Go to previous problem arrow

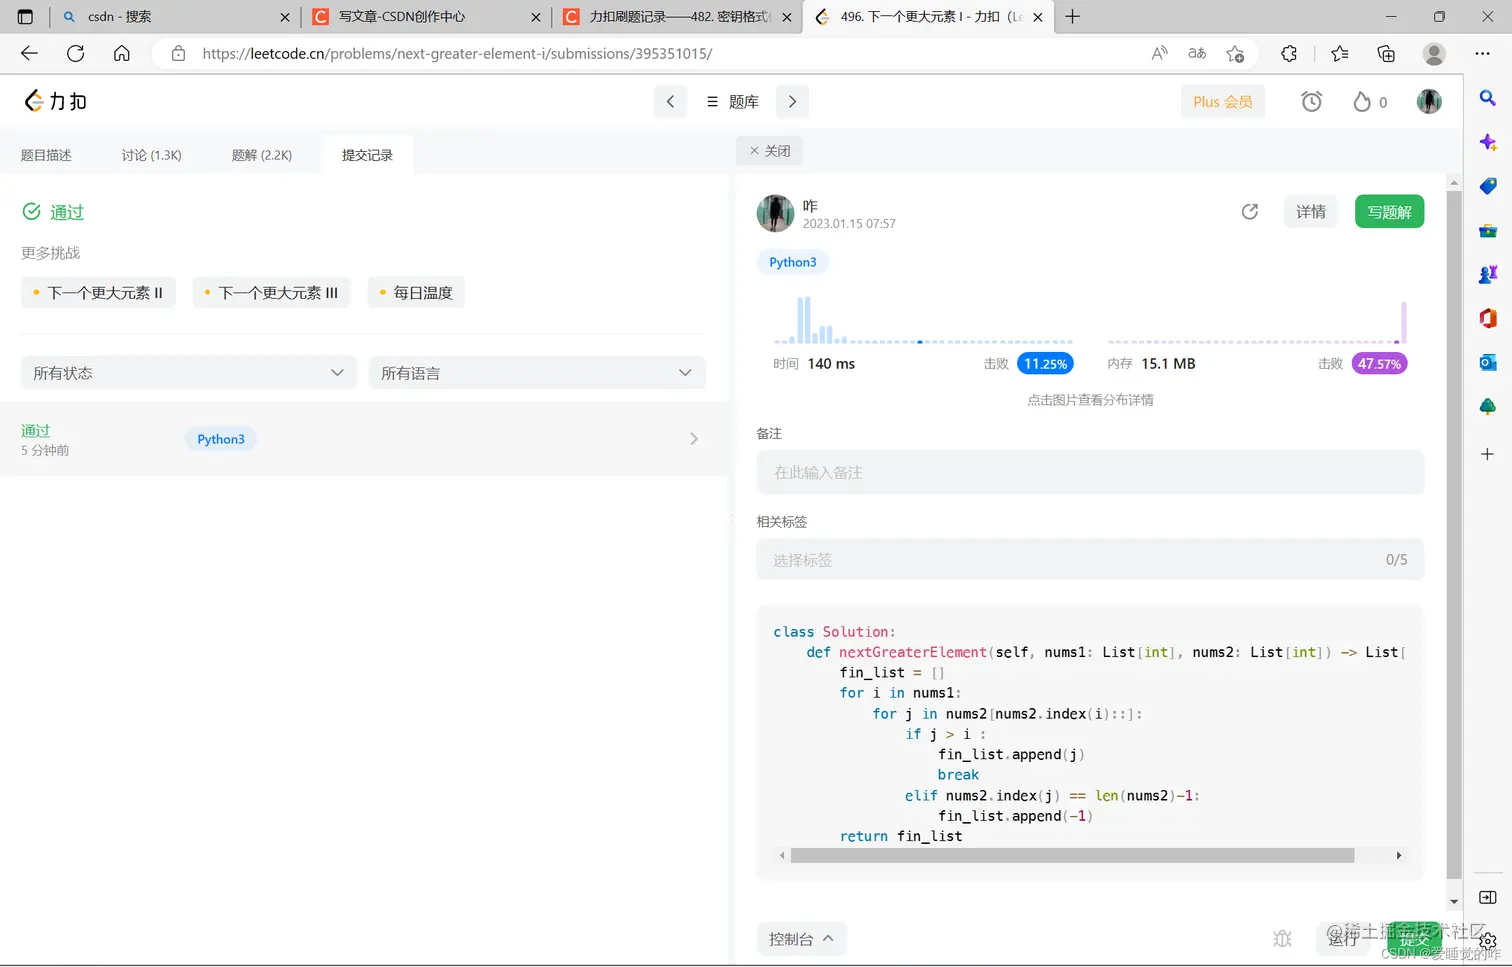point(670,101)
